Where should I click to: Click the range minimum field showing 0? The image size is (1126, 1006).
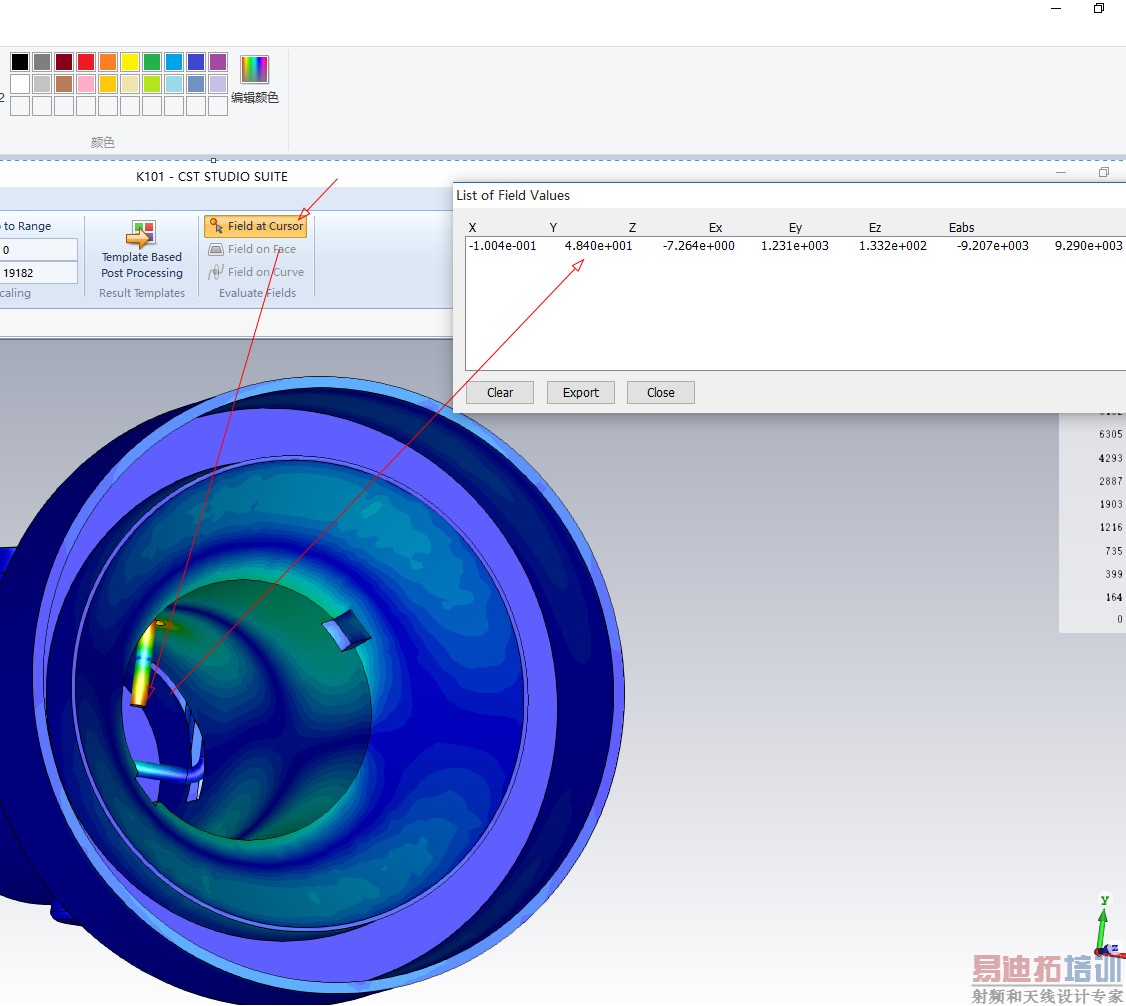[39, 250]
